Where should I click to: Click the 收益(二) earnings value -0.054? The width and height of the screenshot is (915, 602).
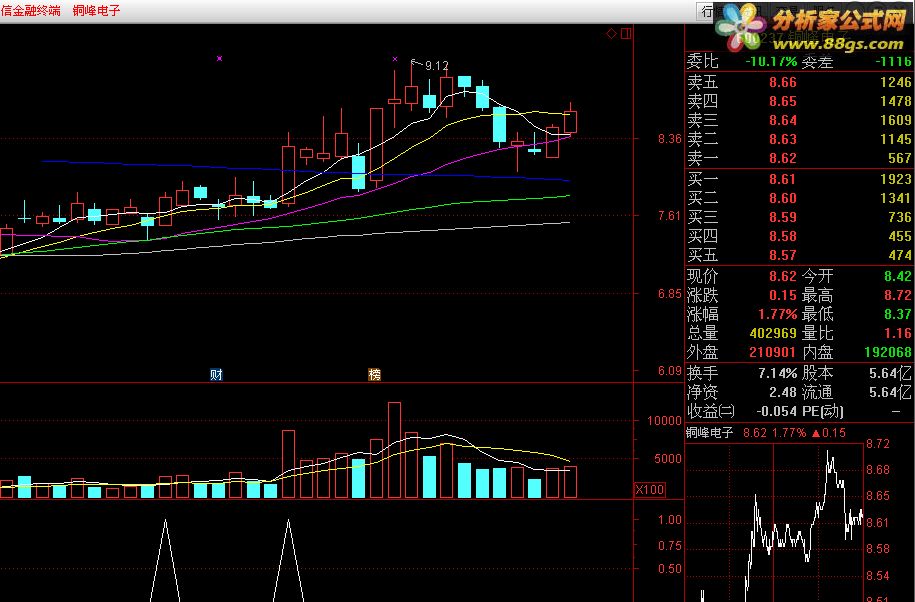point(777,411)
